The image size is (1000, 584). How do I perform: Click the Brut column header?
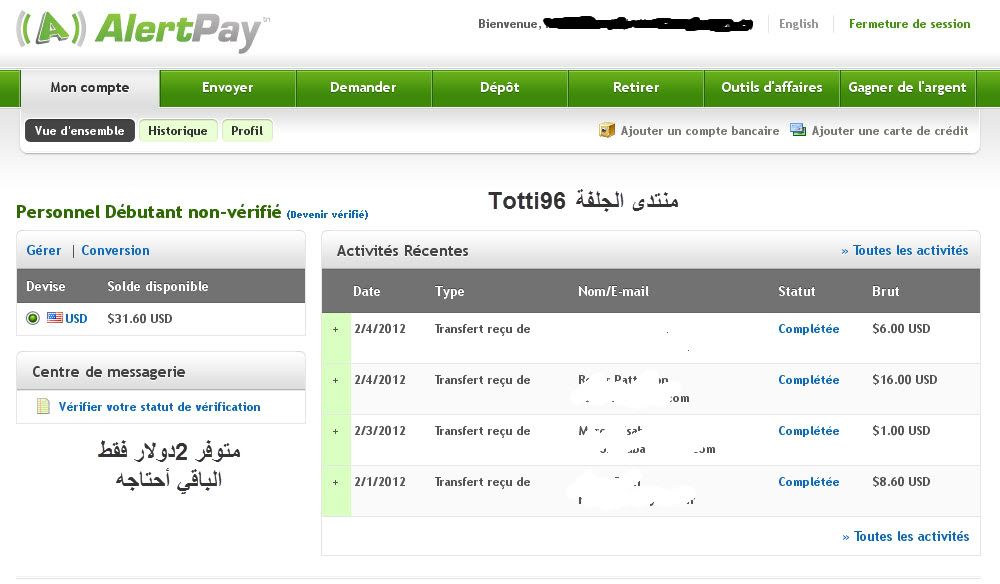click(885, 291)
